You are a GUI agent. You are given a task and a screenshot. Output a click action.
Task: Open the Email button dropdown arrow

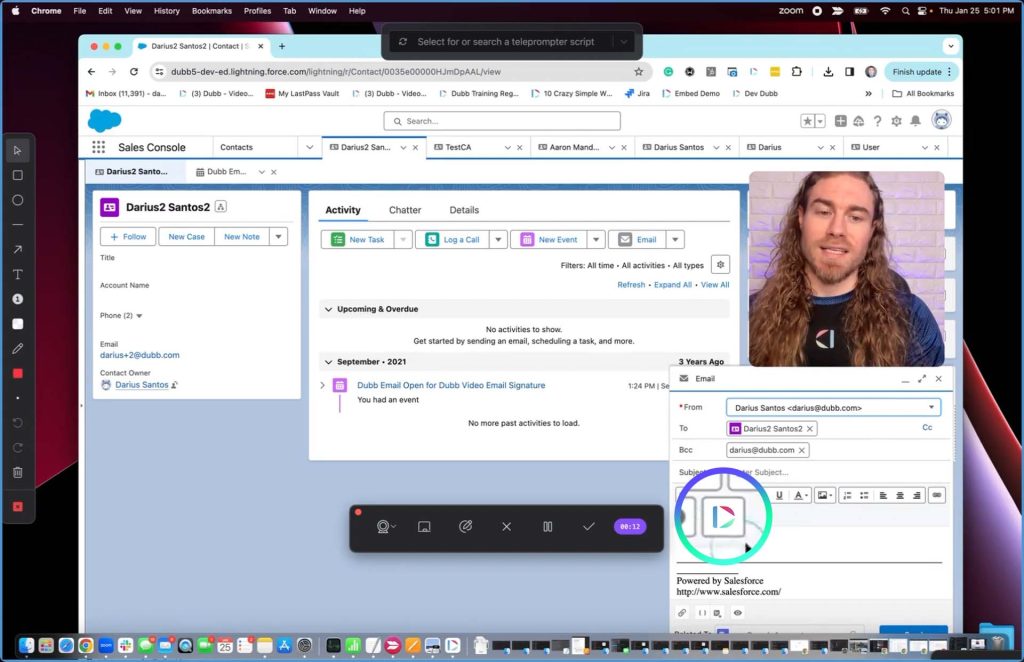tap(675, 240)
